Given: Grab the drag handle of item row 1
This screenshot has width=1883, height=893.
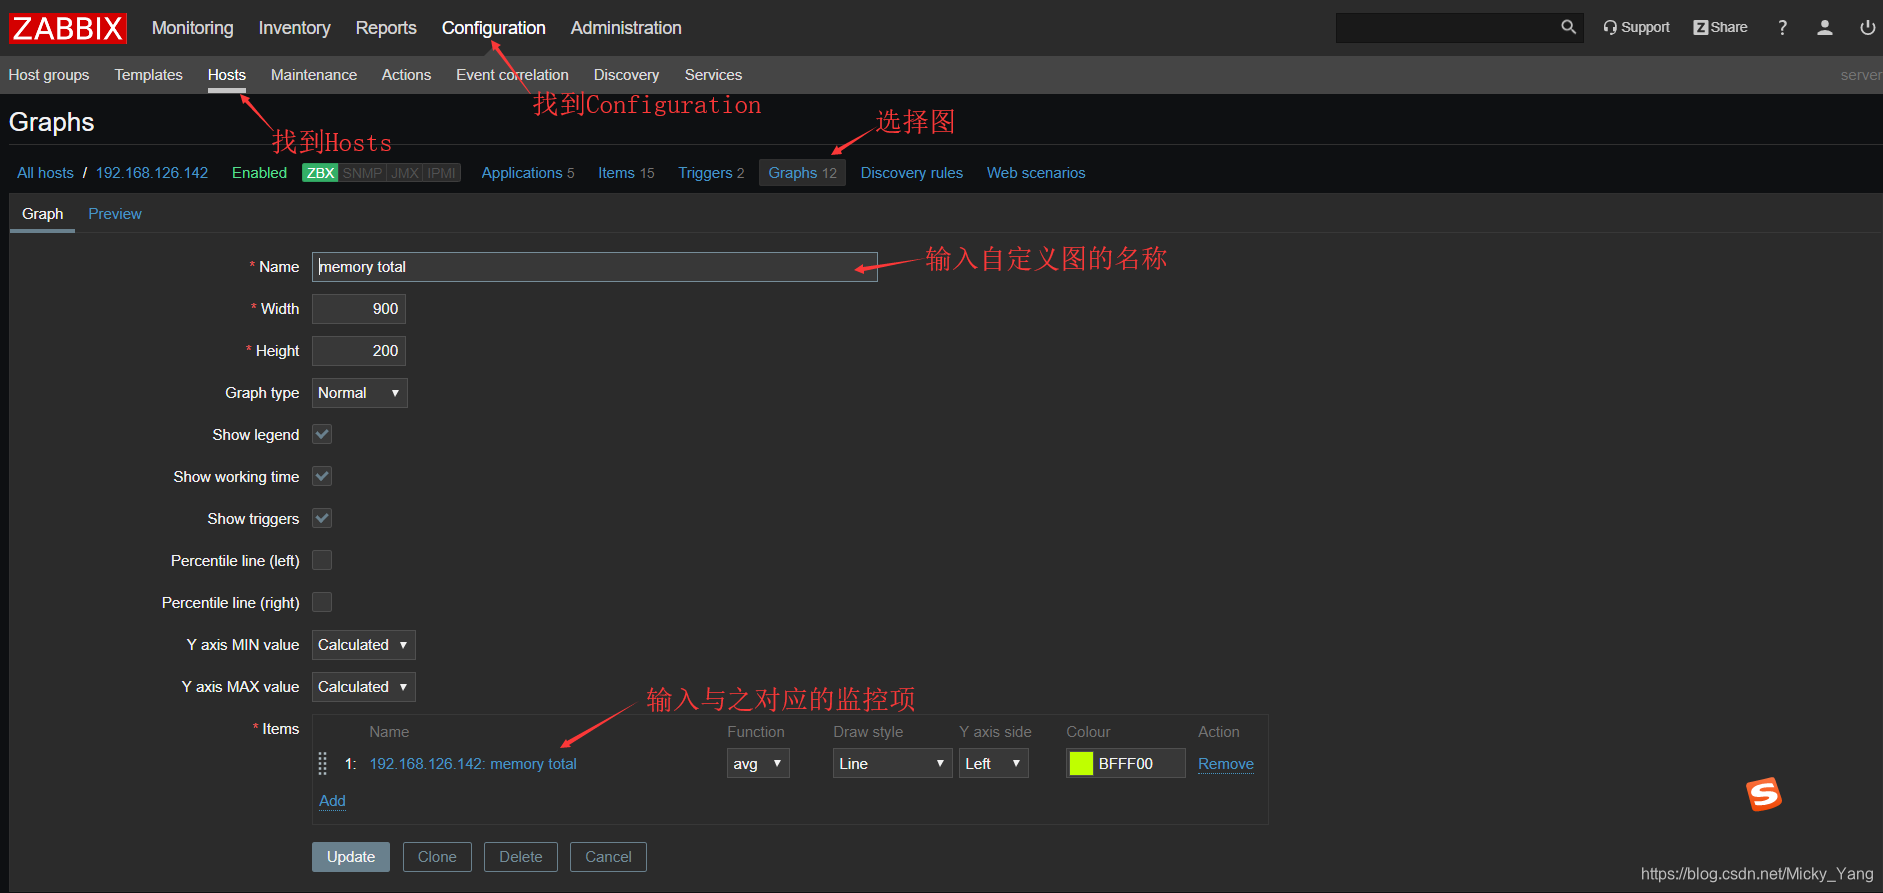Looking at the screenshot, I should (x=322, y=763).
